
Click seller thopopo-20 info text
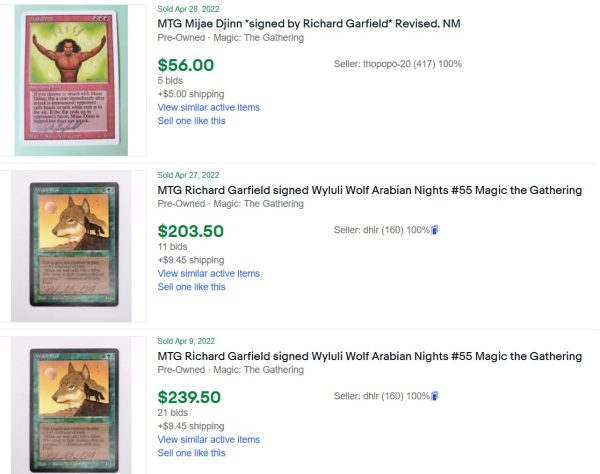click(397, 64)
